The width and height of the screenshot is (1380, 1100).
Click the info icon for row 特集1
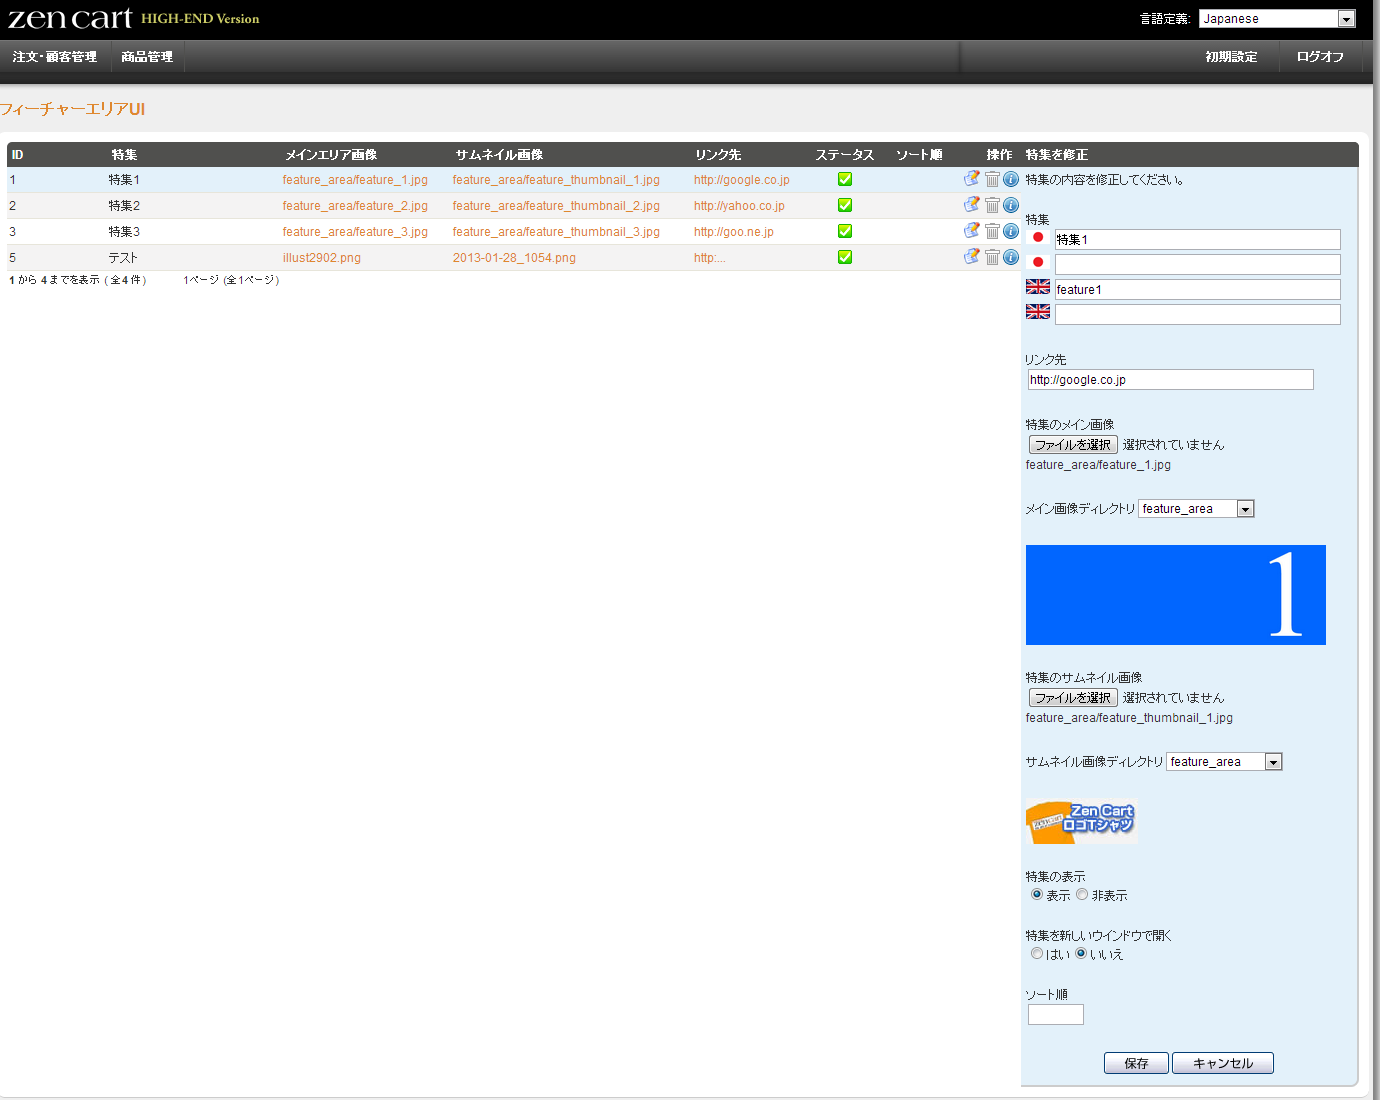click(1011, 179)
